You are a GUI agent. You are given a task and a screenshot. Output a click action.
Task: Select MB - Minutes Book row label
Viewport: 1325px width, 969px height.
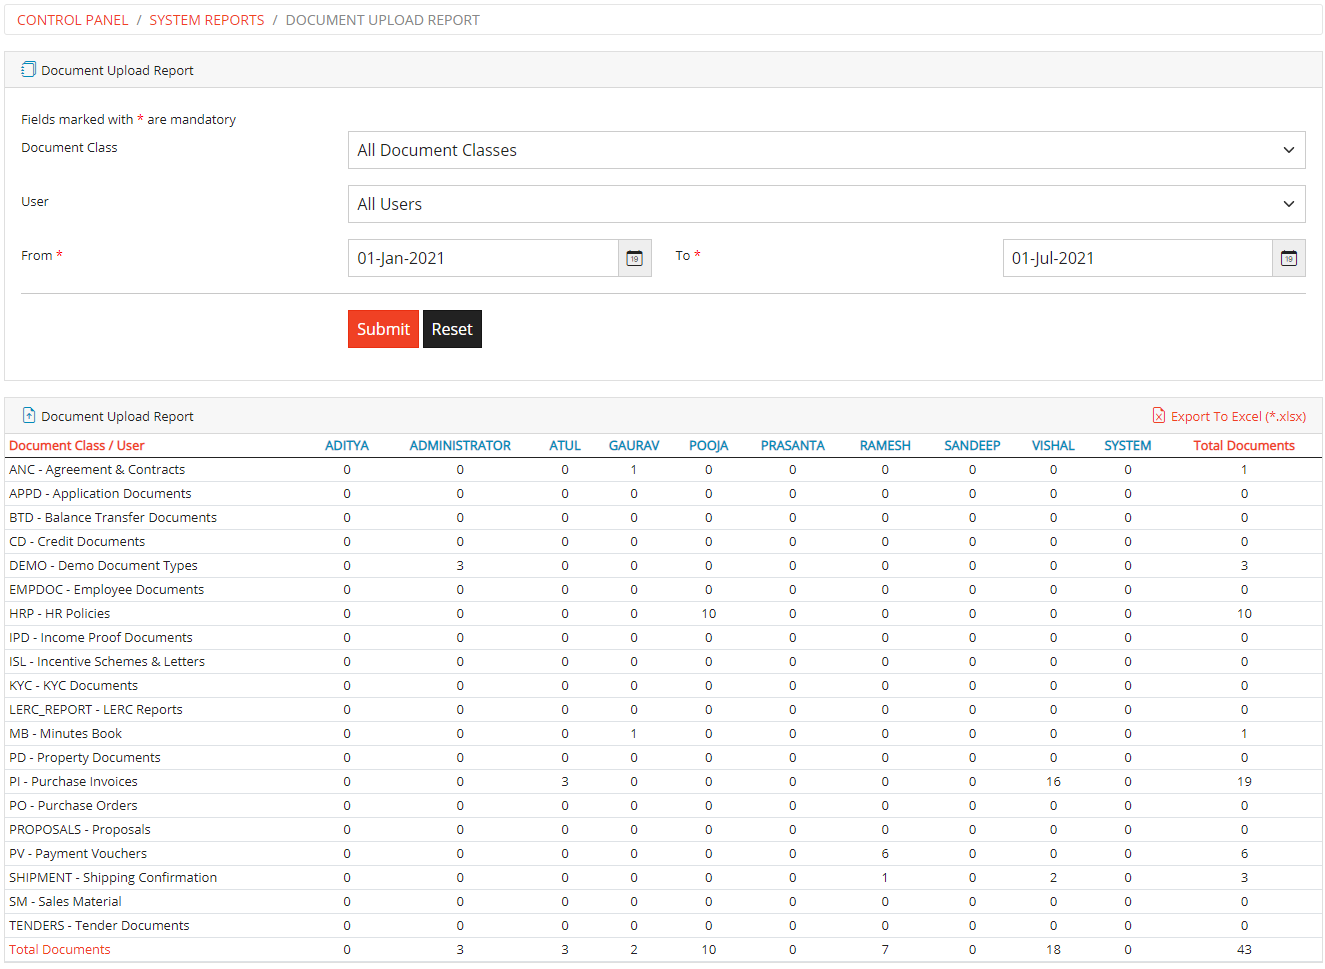click(65, 734)
